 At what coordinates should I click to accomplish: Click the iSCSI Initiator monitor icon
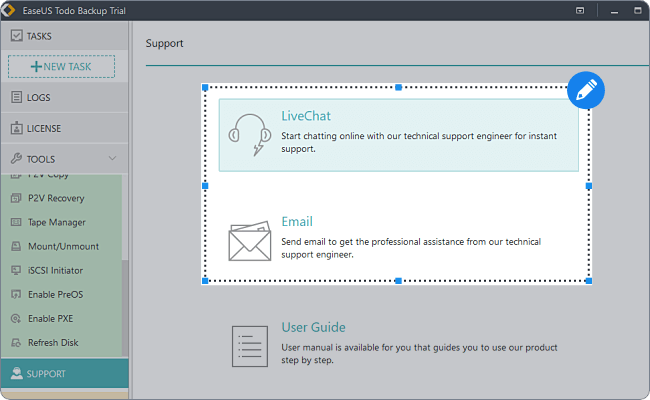click(x=16, y=270)
